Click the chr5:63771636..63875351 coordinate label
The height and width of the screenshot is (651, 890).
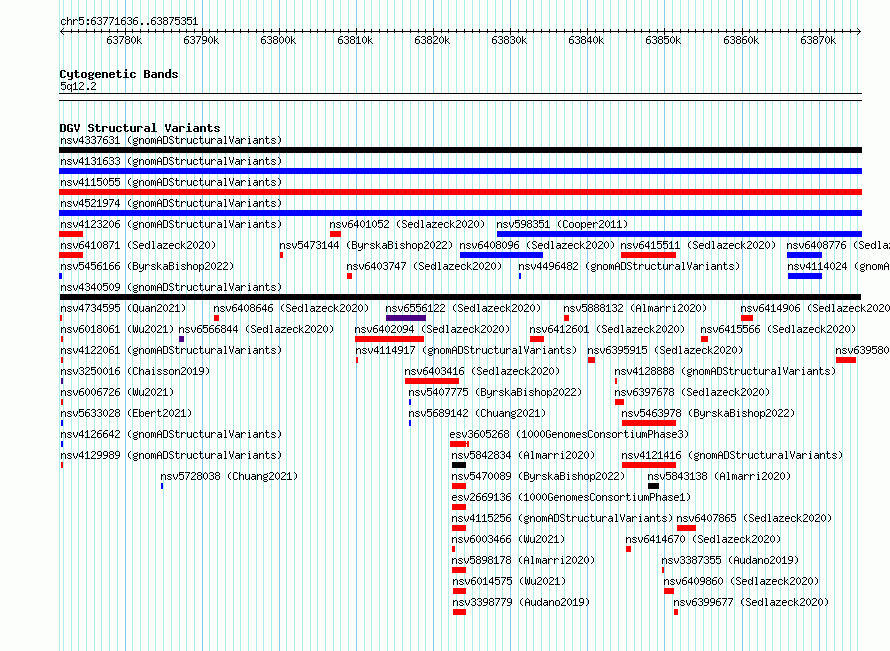coord(129,22)
